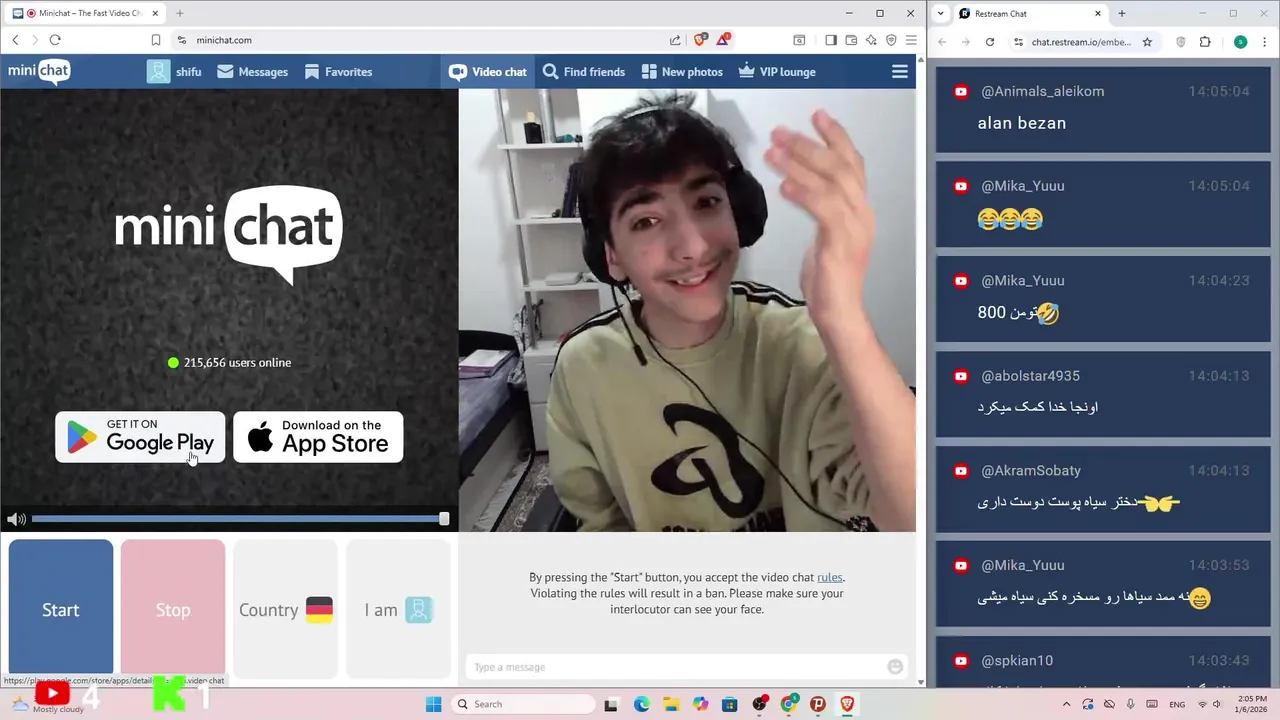Reload the minichat page
The height and width of the screenshot is (720, 1280).
click(55, 40)
